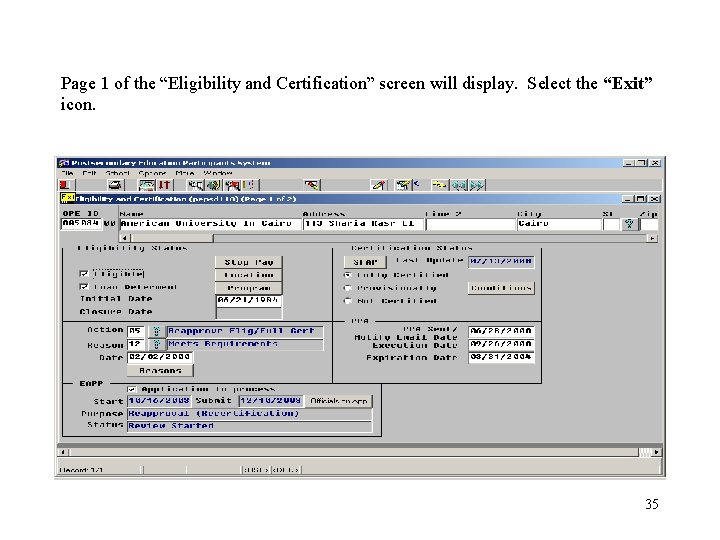Open the lookup icon beside Action code 05
Screen dimensions: 720x540
pos(156,331)
